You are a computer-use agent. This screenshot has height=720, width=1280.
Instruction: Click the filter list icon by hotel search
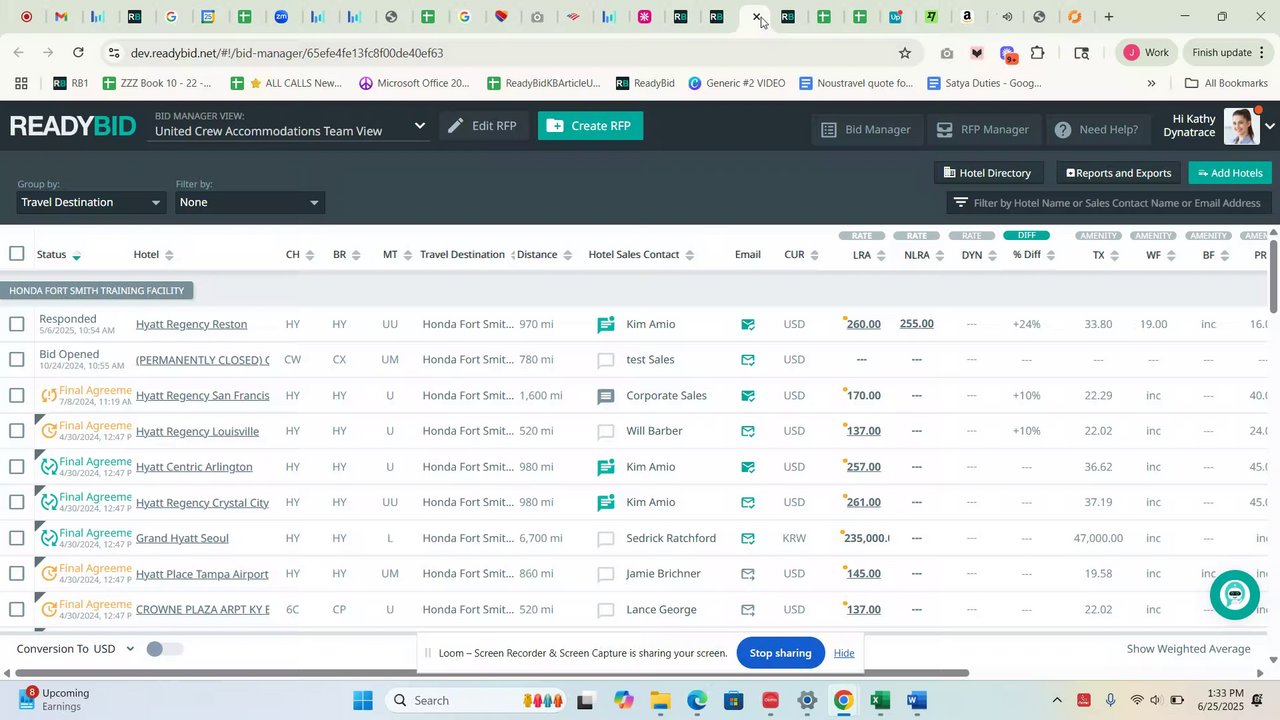coord(961,203)
